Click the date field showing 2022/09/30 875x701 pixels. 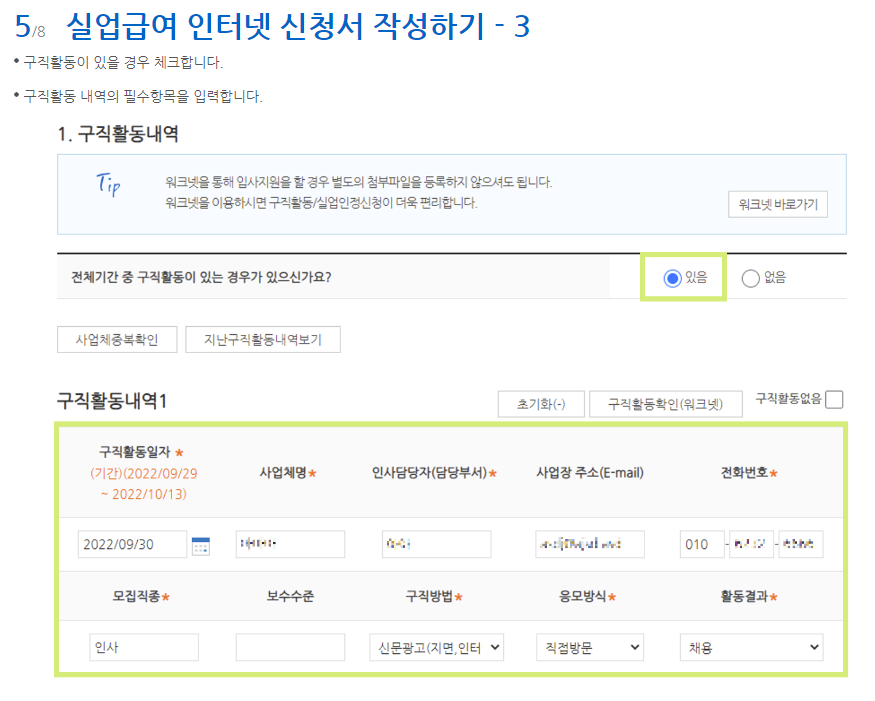click(x=132, y=544)
